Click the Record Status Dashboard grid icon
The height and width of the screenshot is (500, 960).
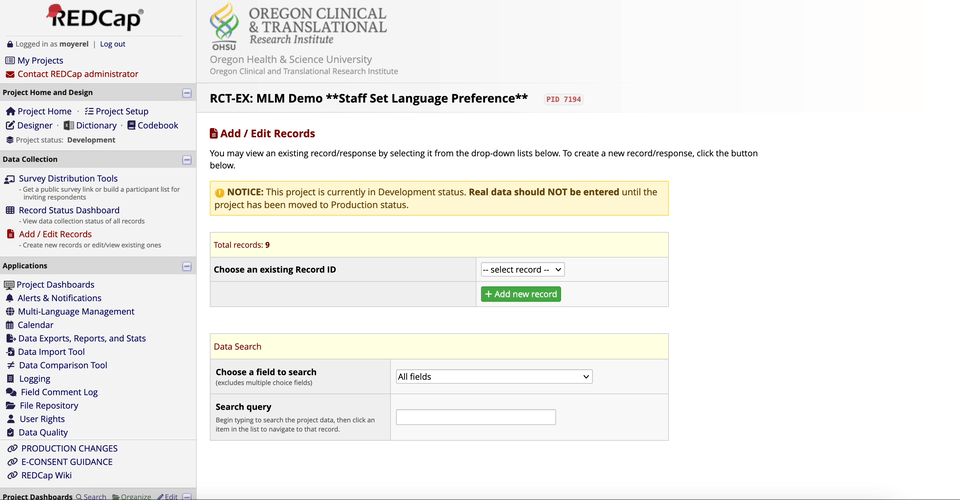pyautogui.click(x=10, y=210)
